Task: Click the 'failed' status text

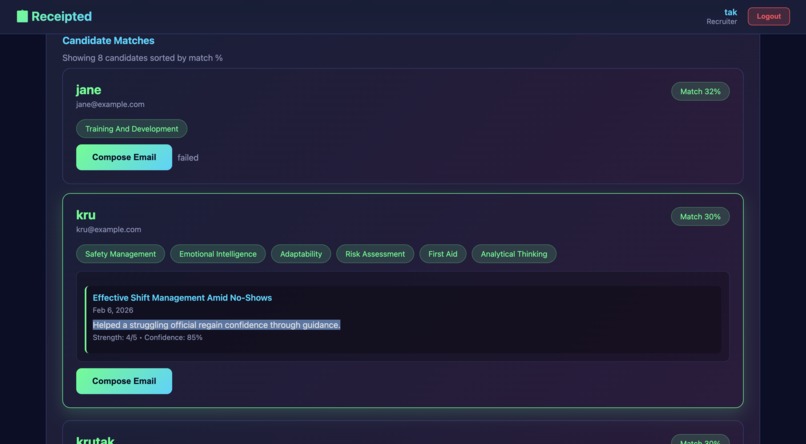Action: 188,158
